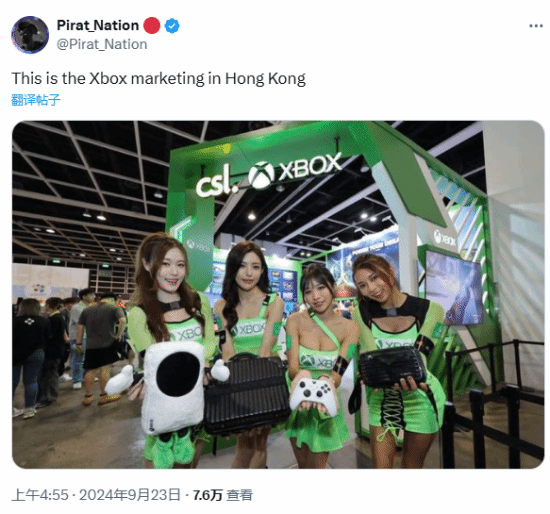Click the csl. logo on the booth sign
This screenshot has width=550, height=514.
[x=218, y=182]
